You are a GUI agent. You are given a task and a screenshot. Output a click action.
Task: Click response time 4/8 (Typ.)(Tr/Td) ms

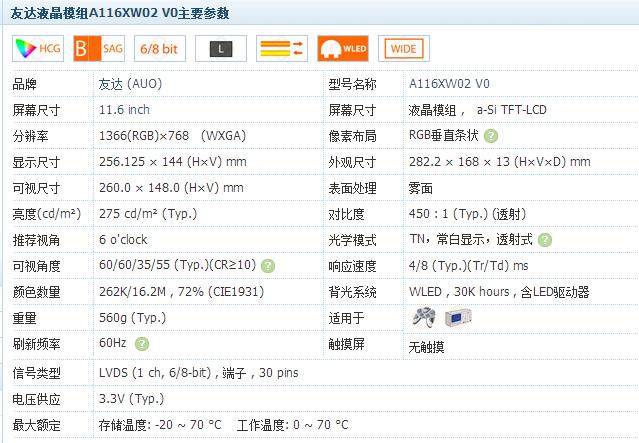(x=469, y=266)
